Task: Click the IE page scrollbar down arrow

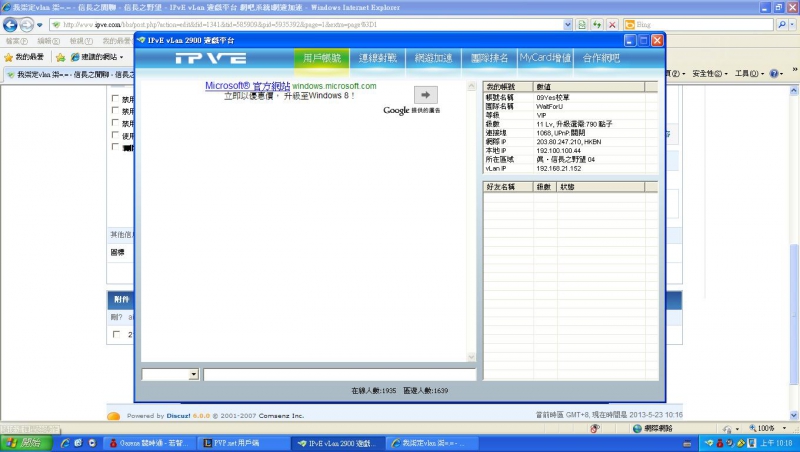Action: point(794,415)
